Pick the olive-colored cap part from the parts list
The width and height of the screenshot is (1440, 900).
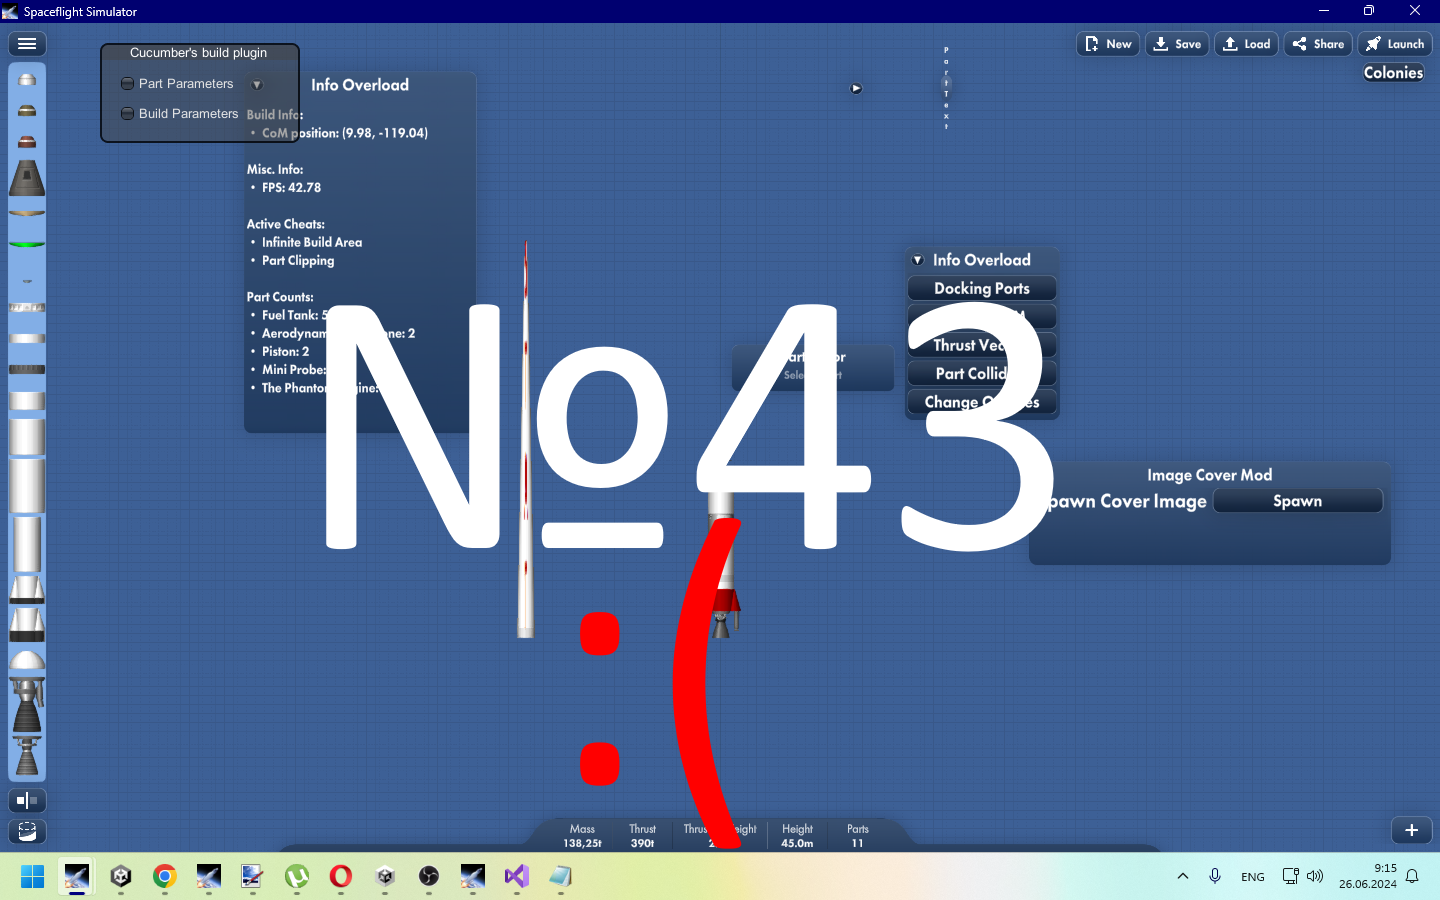(27, 110)
